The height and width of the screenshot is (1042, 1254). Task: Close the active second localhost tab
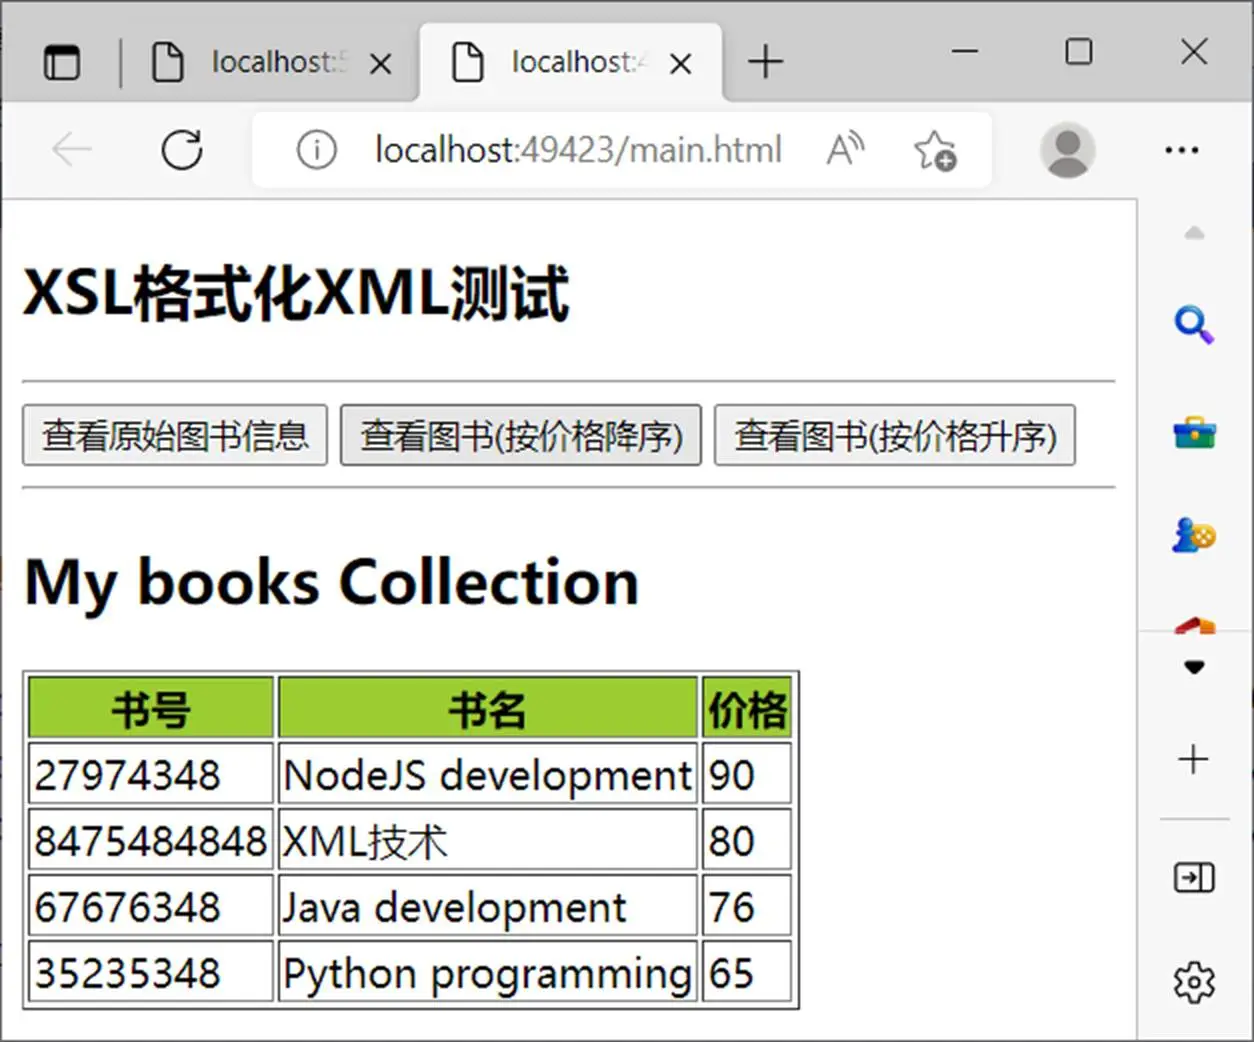[680, 64]
